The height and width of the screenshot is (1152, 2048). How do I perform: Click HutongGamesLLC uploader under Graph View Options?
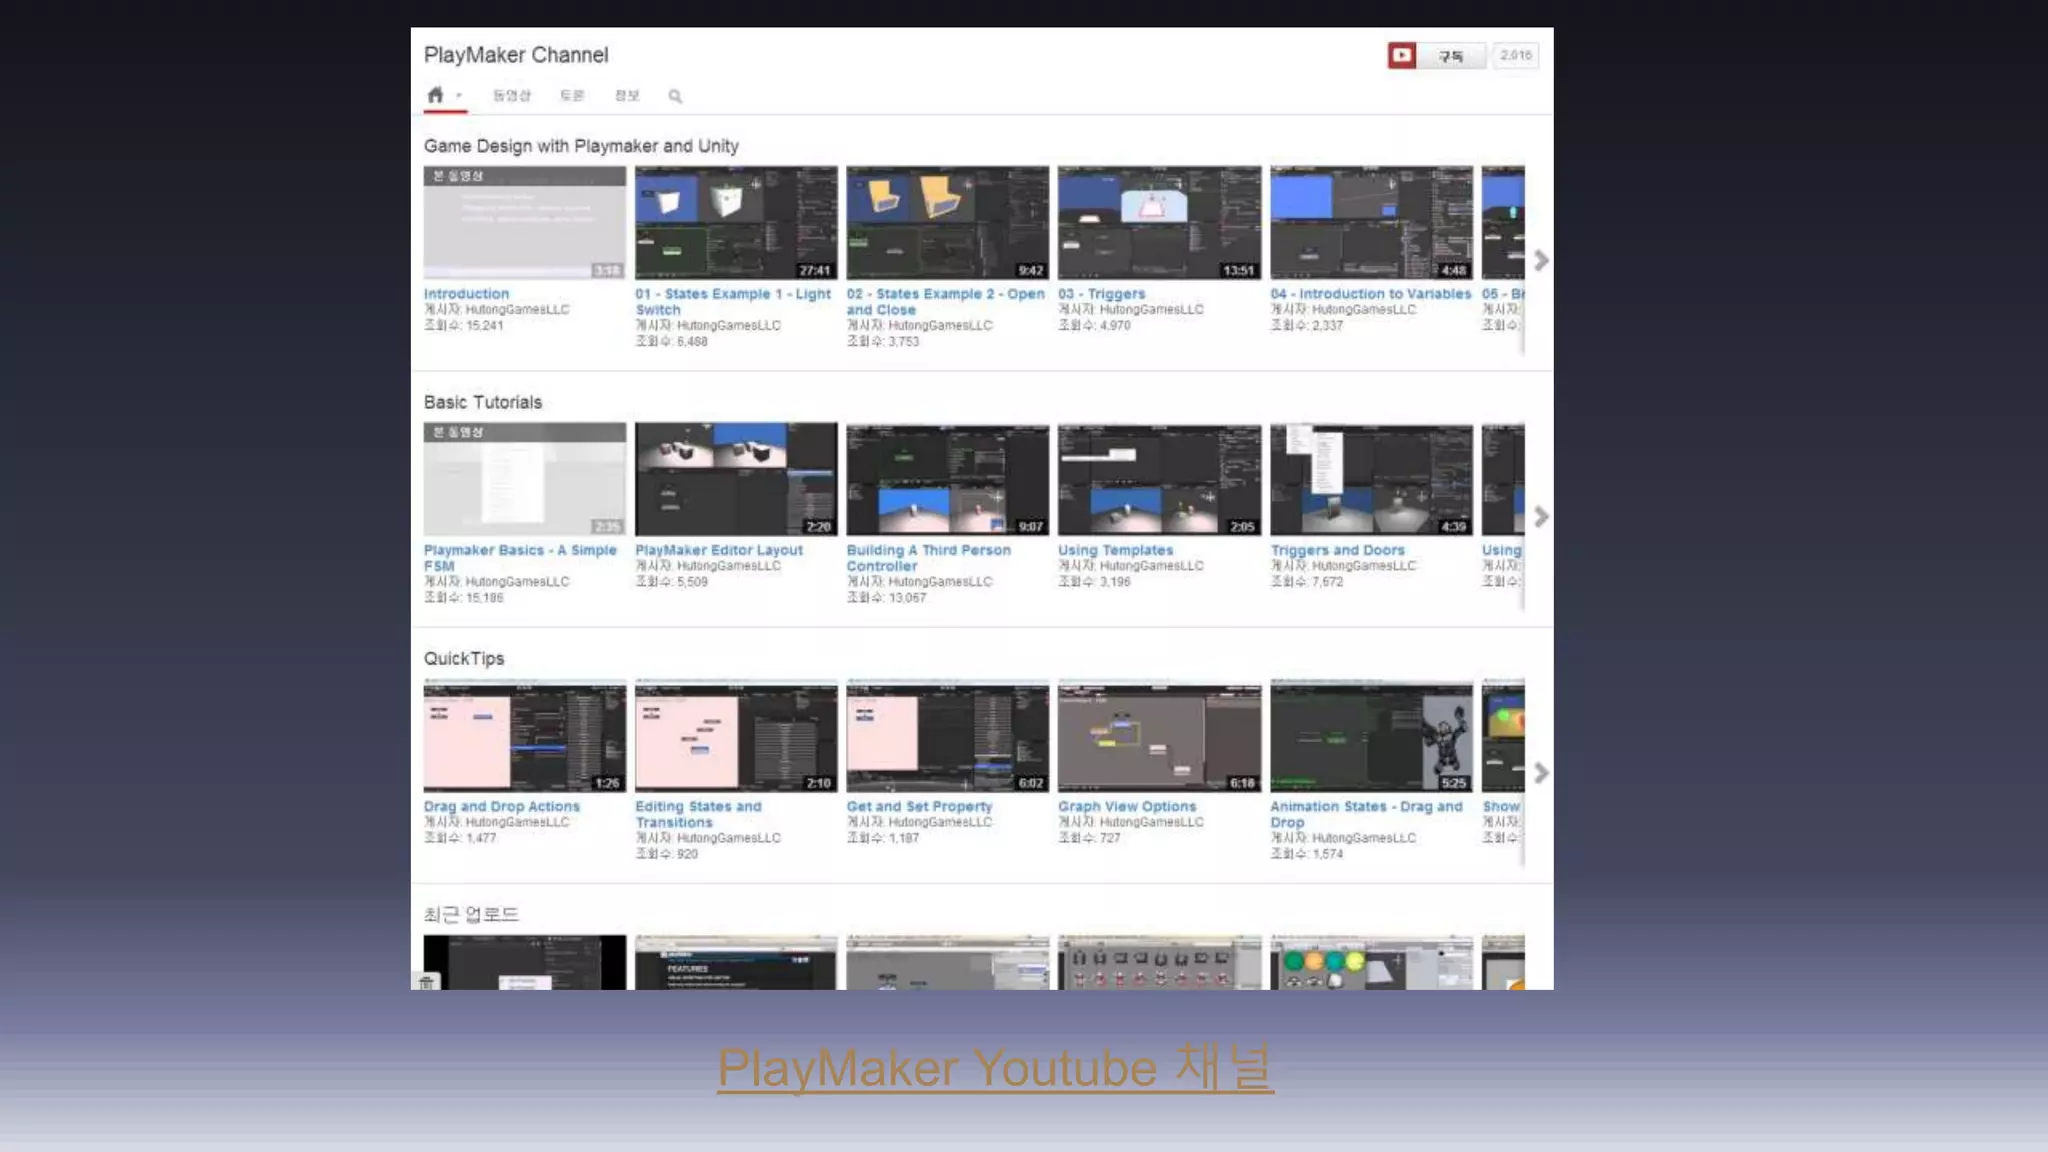tap(1152, 822)
